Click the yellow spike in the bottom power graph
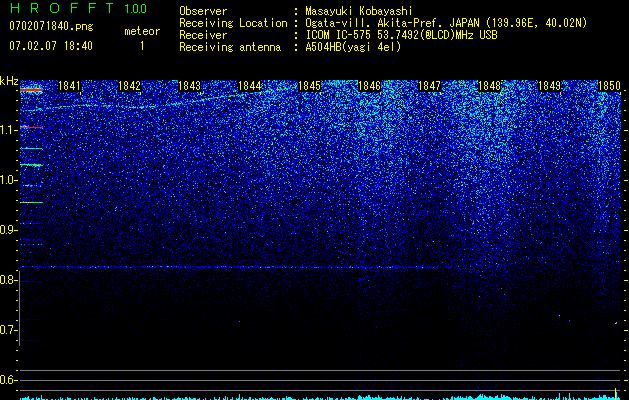629x400 pixels. [616, 392]
